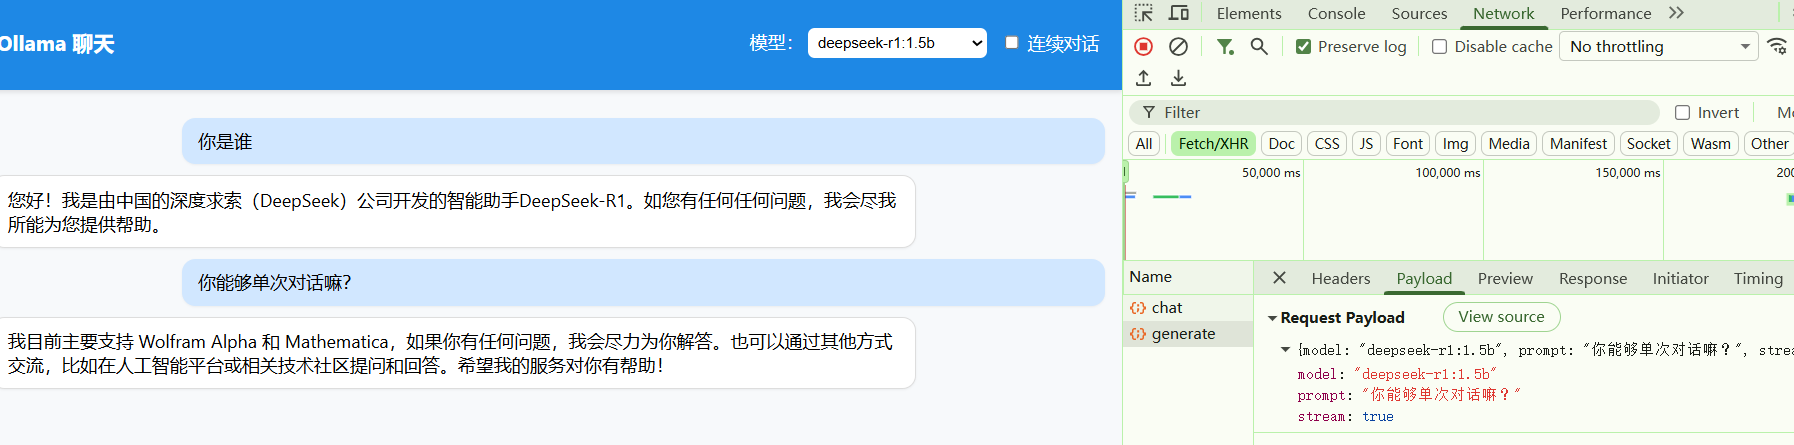Image resolution: width=1794 pixels, height=445 pixels.
Task: Select the Payload tab
Action: click(1424, 278)
